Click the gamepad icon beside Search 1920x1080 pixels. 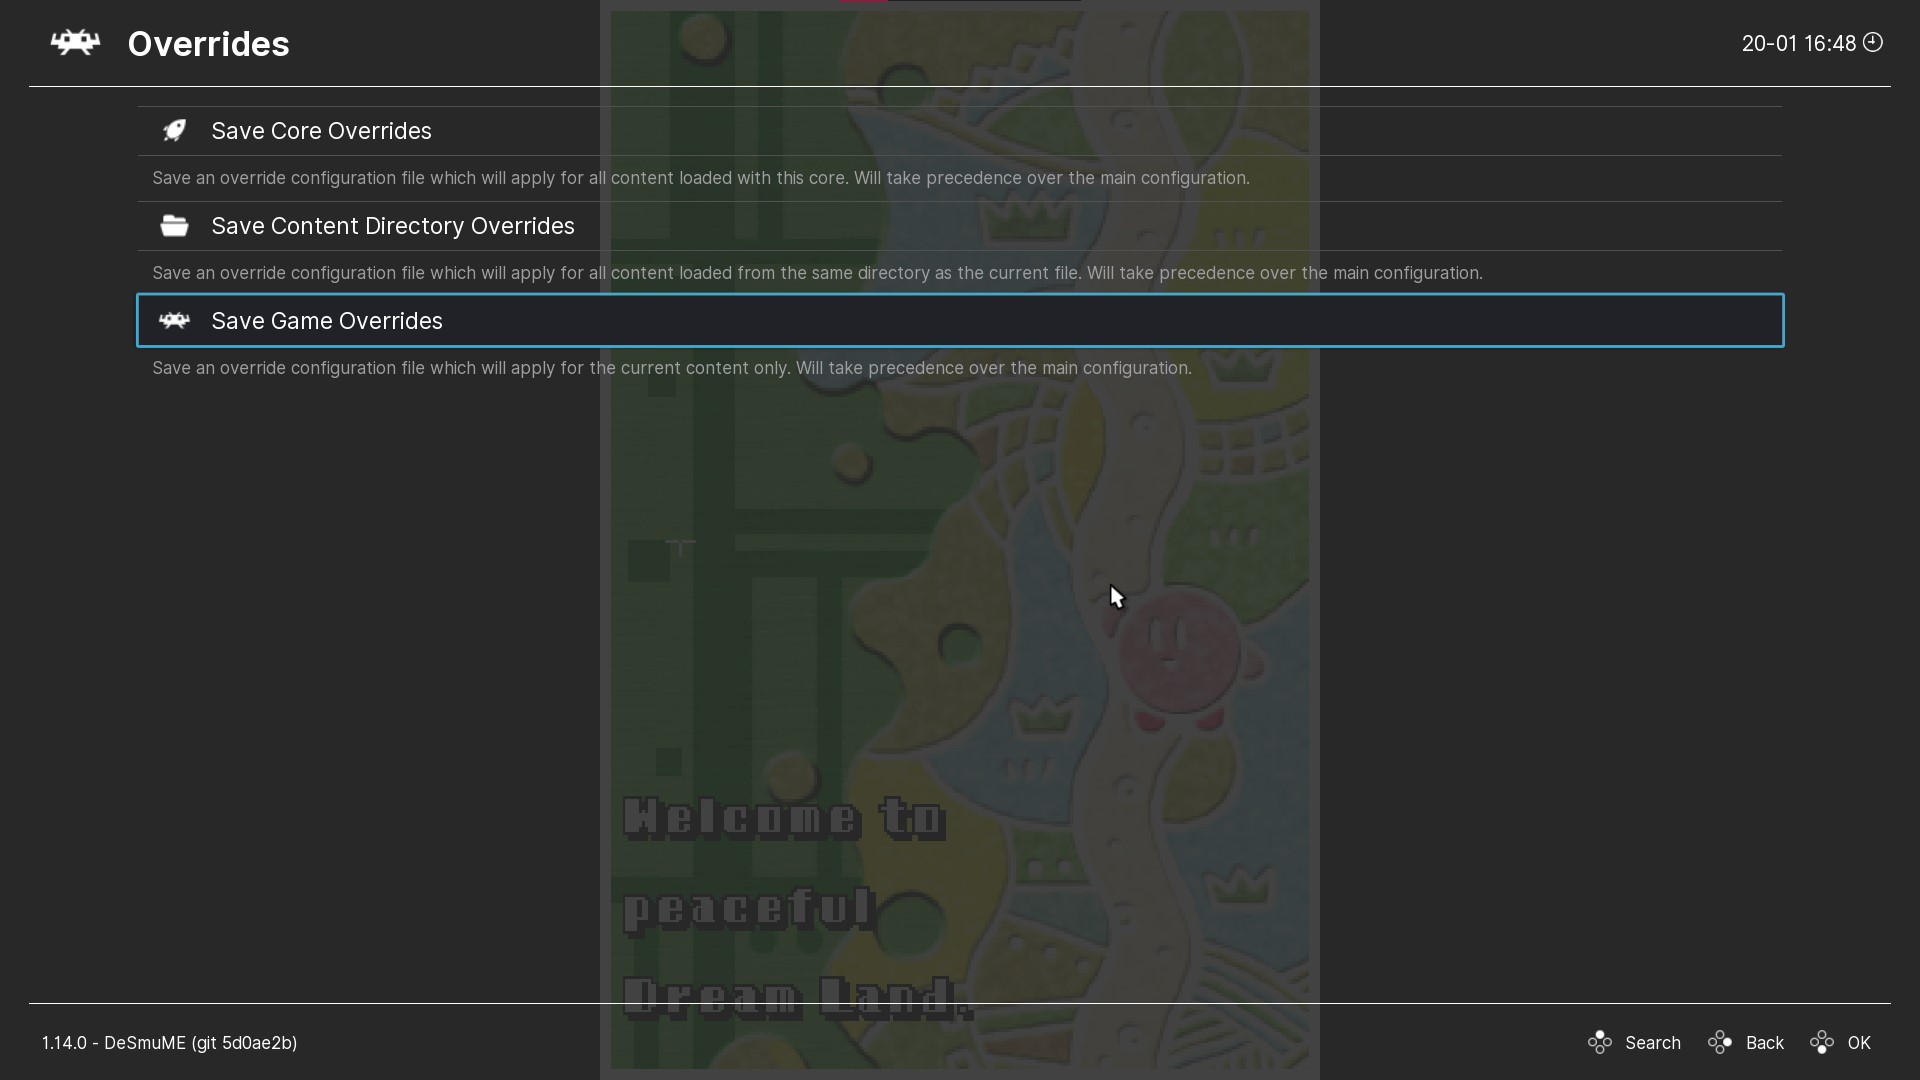pos(1599,1043)
